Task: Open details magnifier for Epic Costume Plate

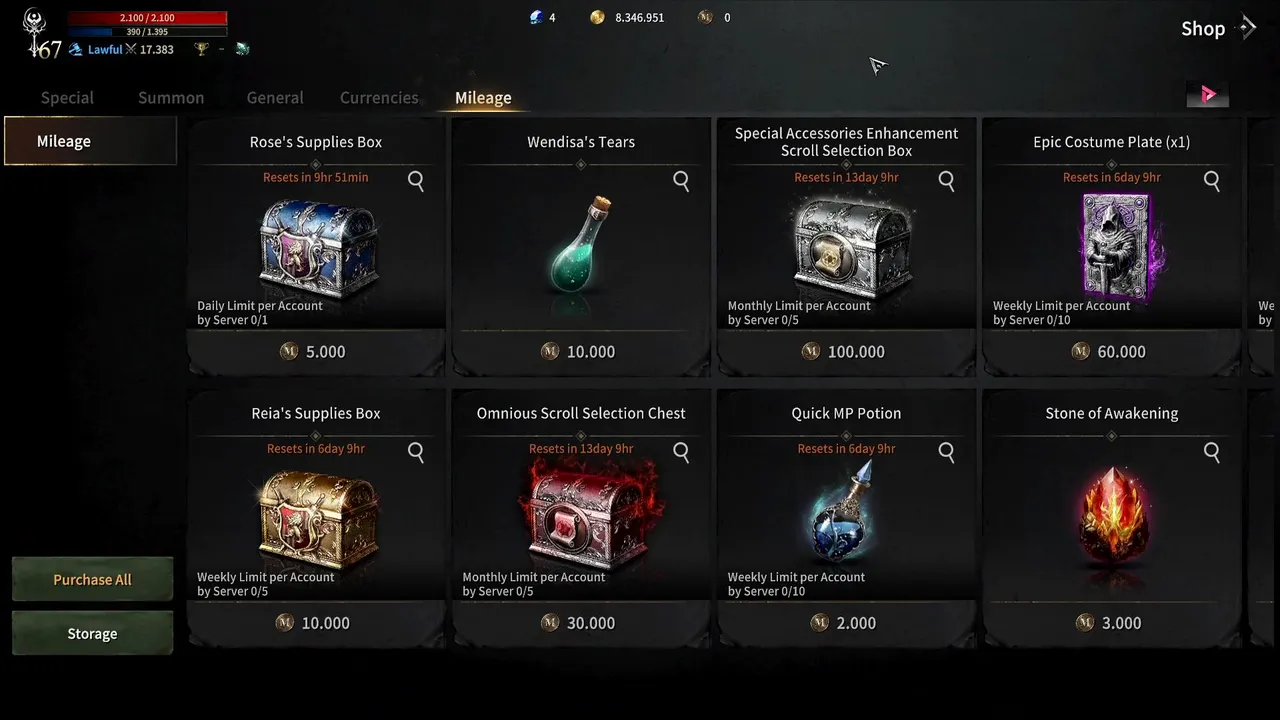Action: tap(1212, 181)
